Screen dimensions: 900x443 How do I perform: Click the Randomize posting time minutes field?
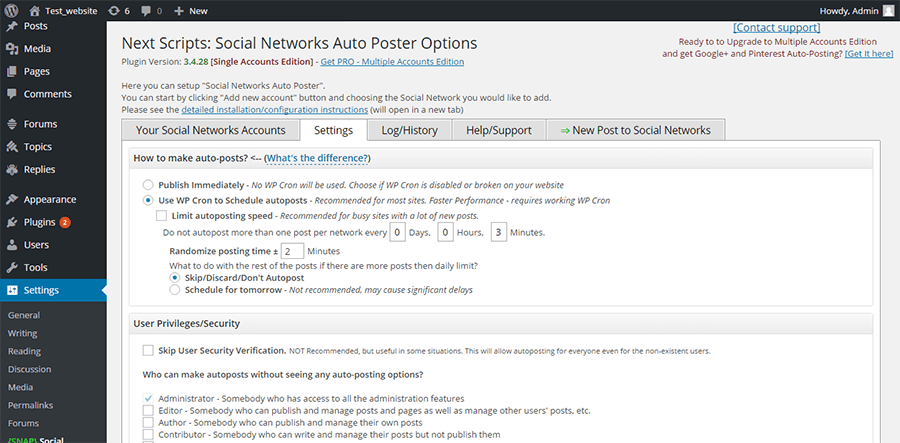click(x=292, y=251)
